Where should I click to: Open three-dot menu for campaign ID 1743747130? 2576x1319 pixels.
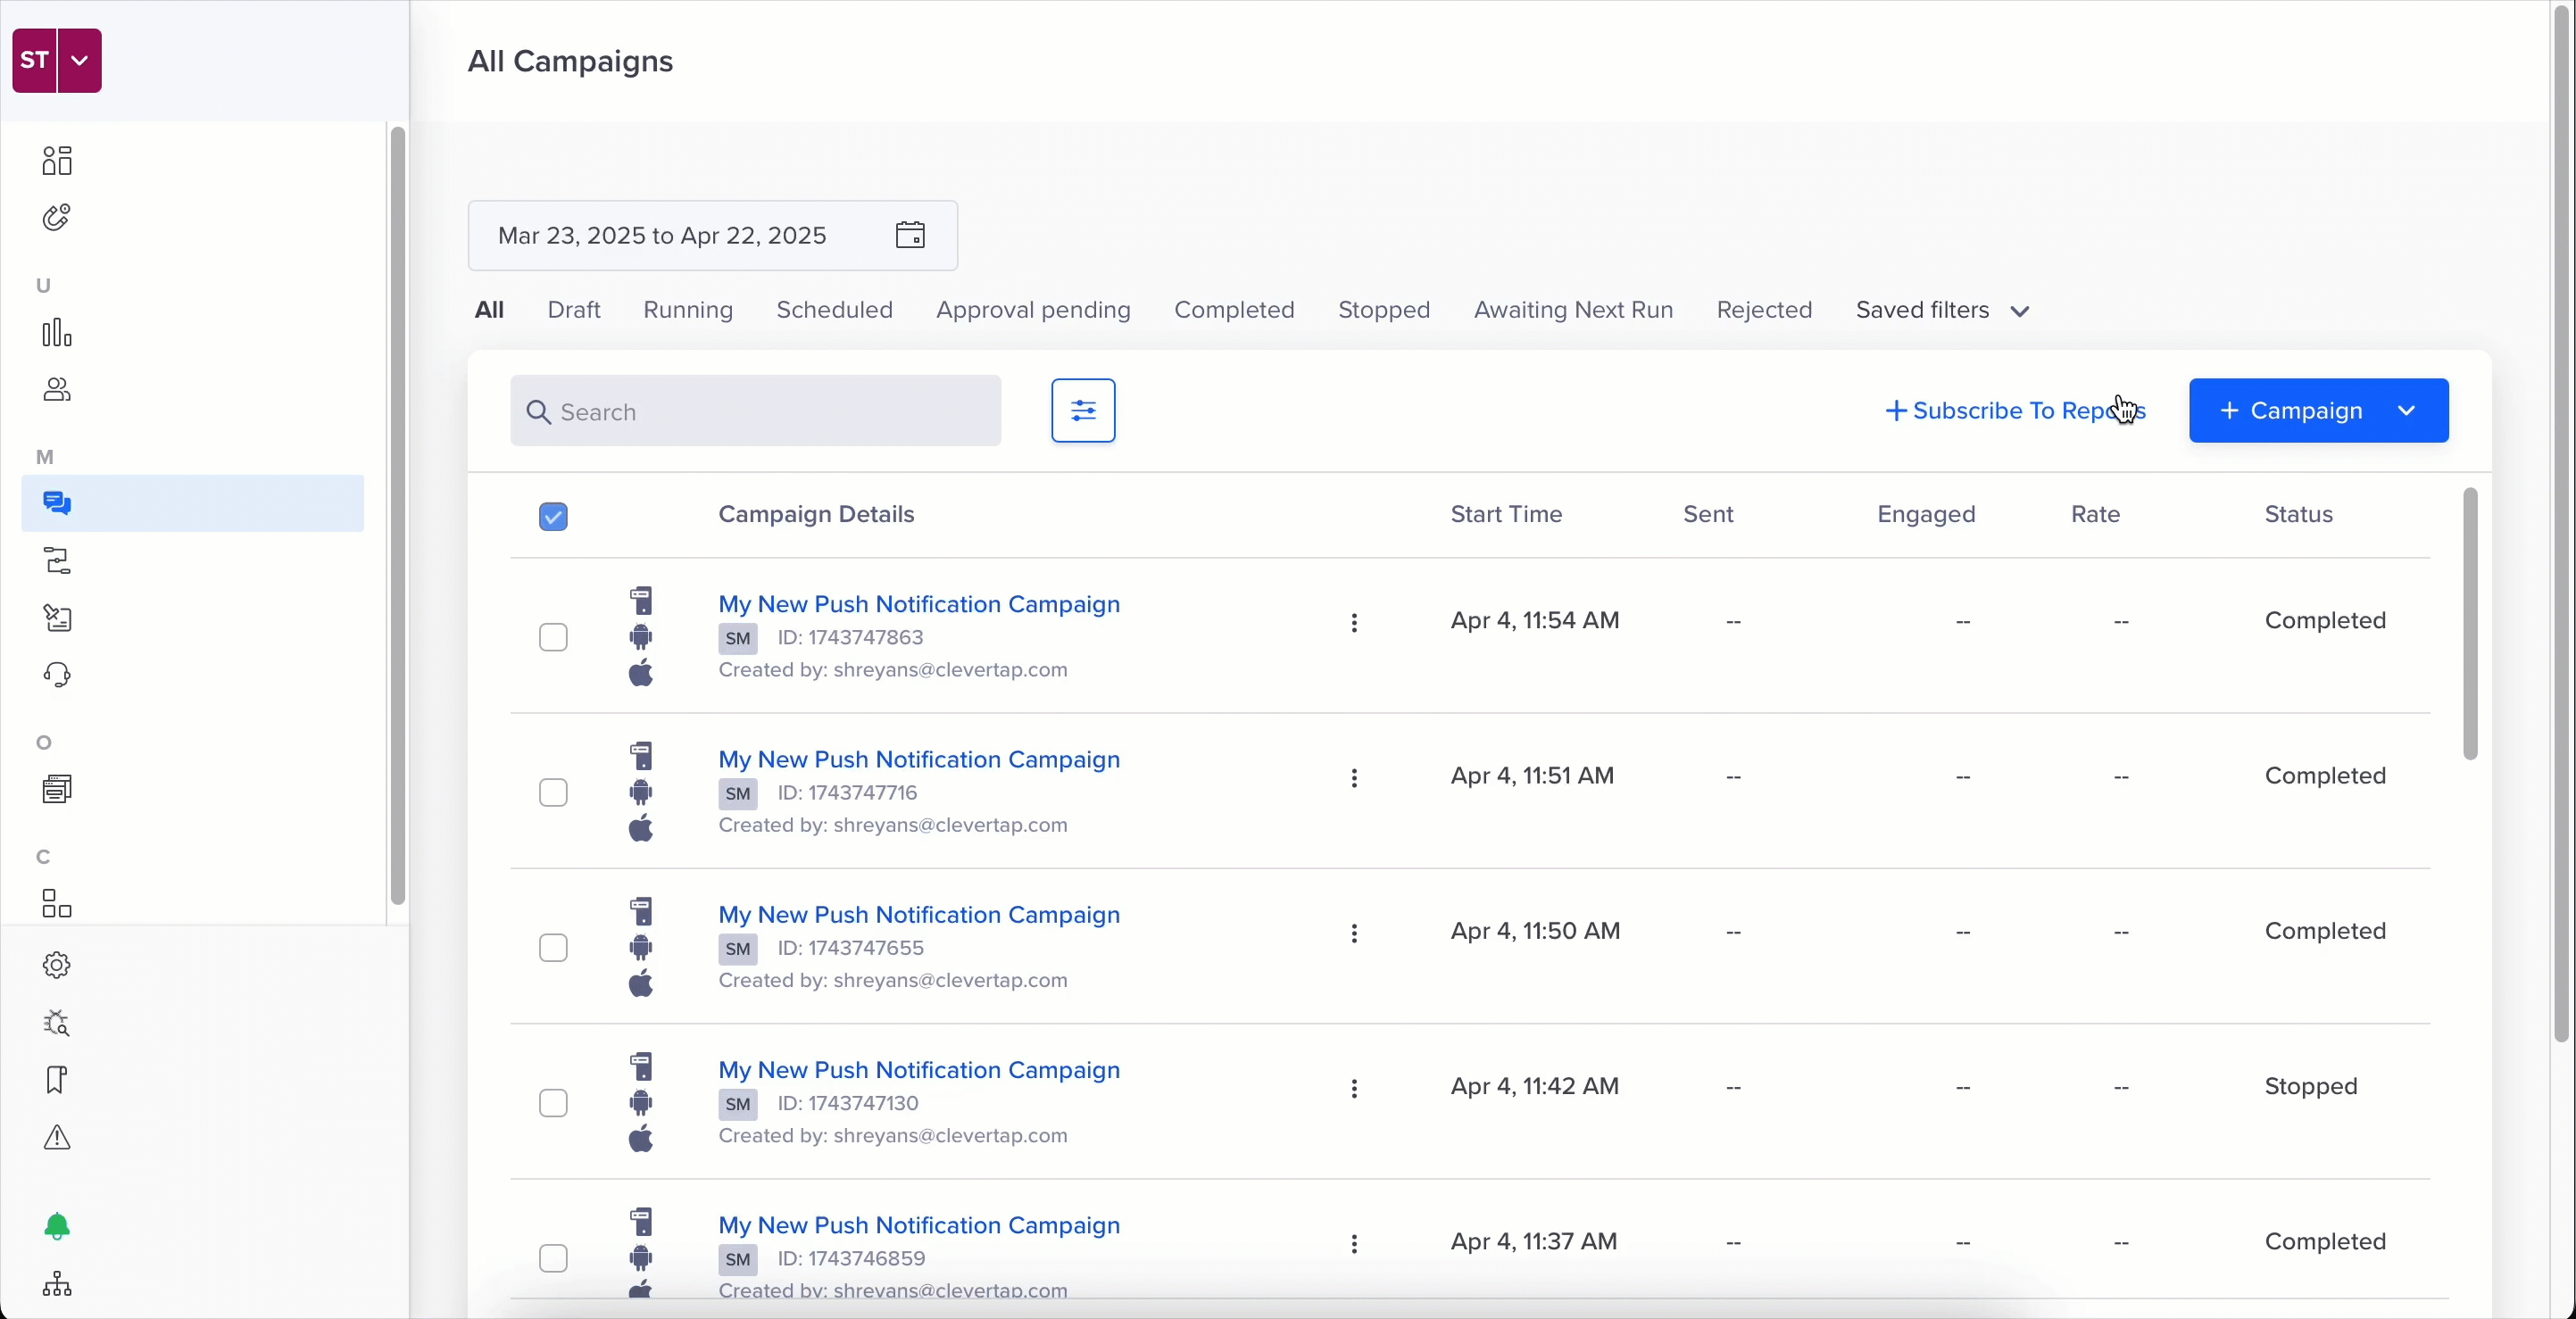(x=1354, y=1088)
